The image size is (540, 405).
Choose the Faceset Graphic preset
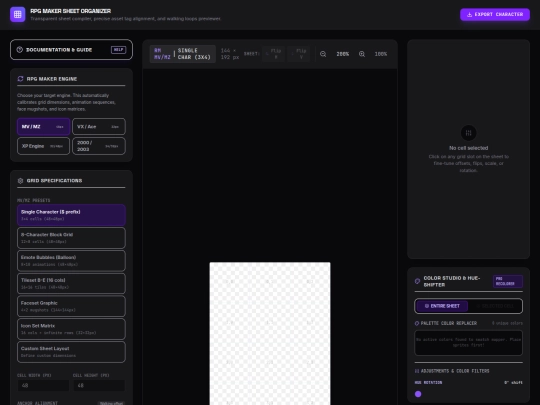click(x=71, y=306)
